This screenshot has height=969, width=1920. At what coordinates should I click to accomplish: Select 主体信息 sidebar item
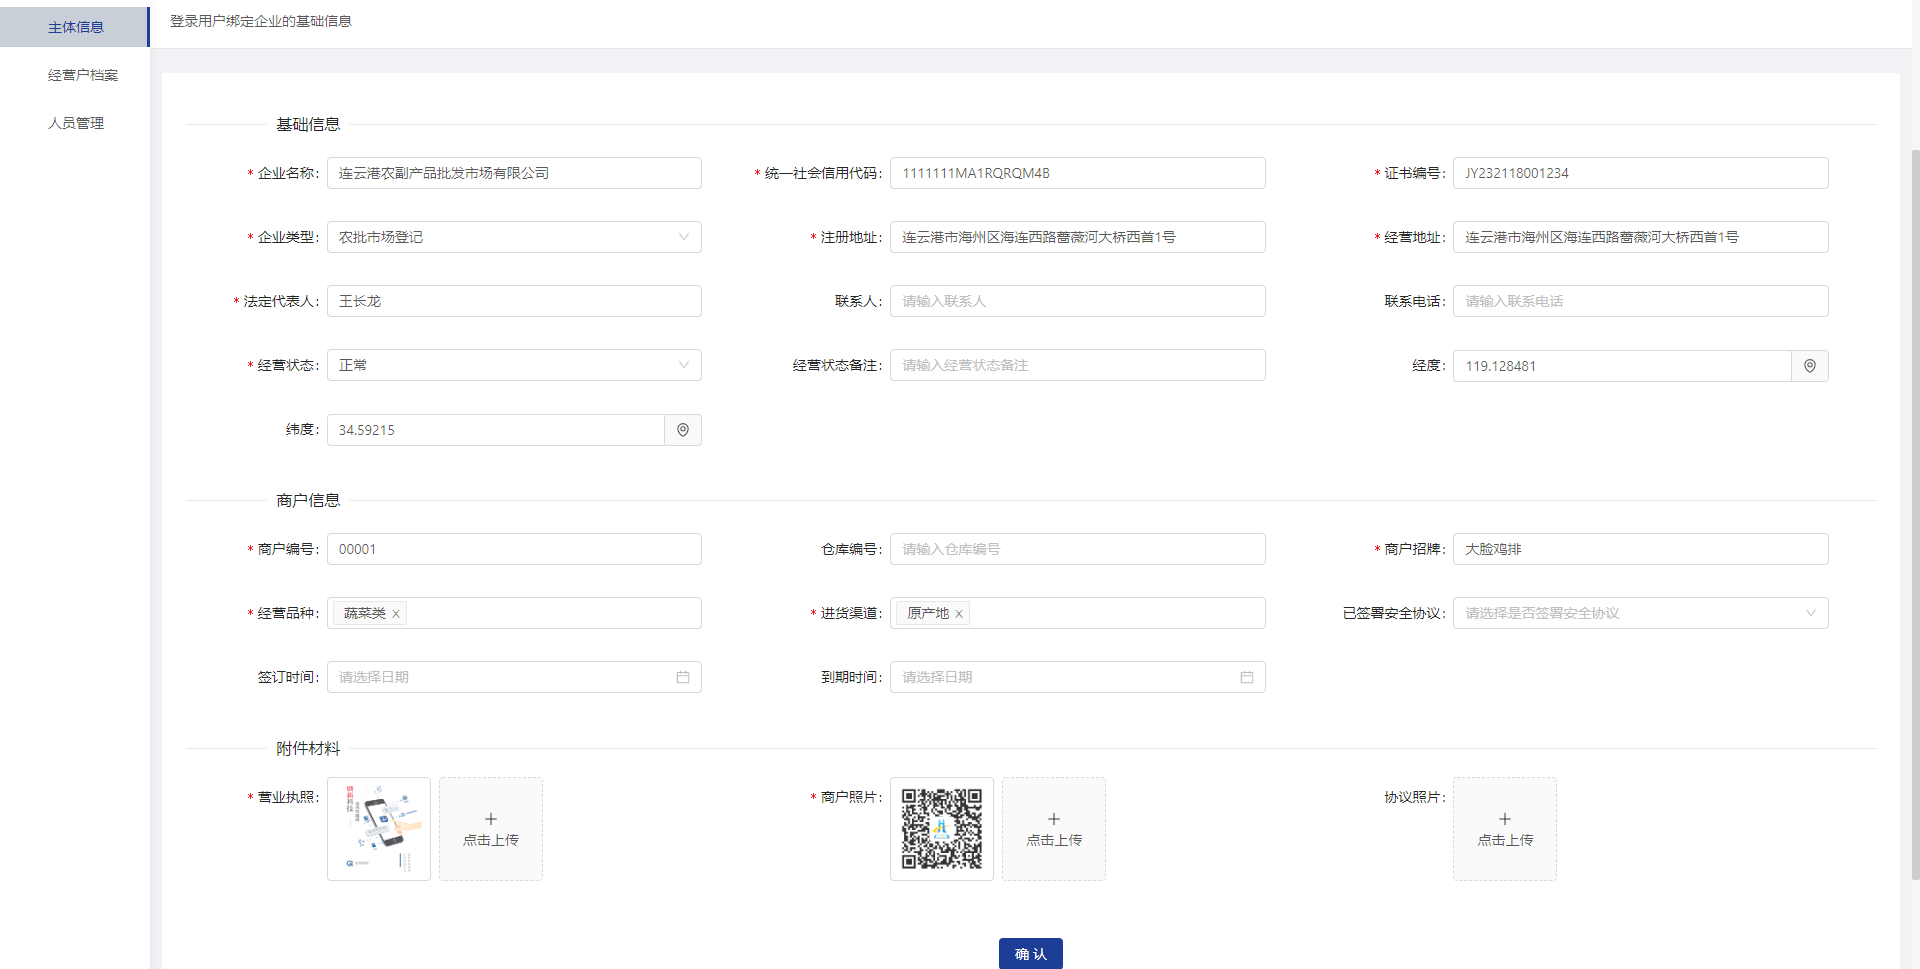pyautogui.click(x=76, y=27)
